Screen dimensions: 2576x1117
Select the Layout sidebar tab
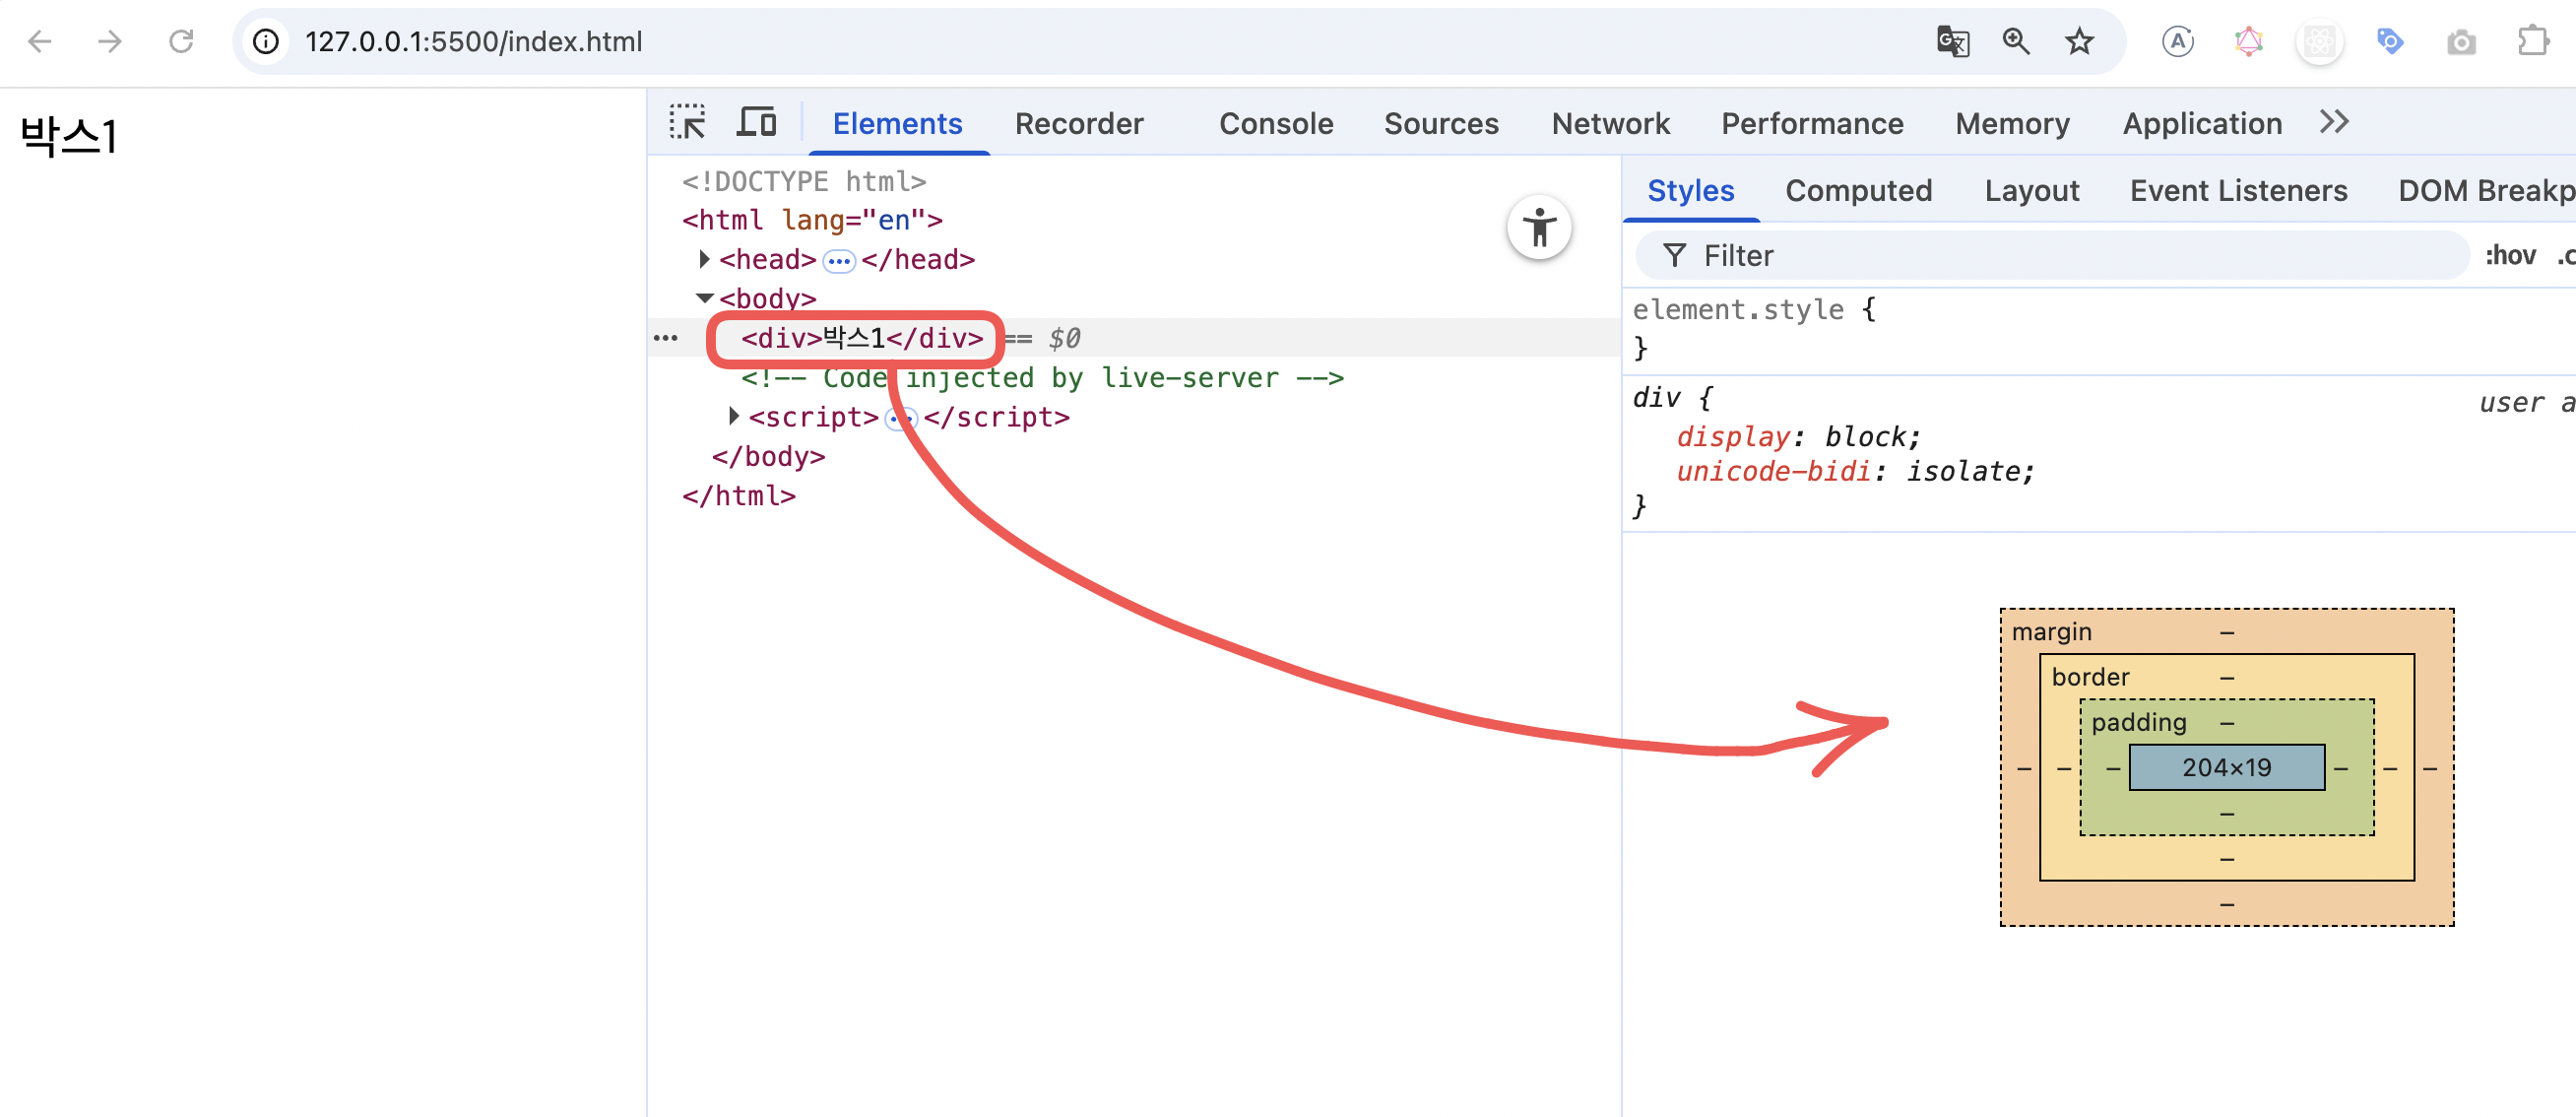[x=2031, y=190]
